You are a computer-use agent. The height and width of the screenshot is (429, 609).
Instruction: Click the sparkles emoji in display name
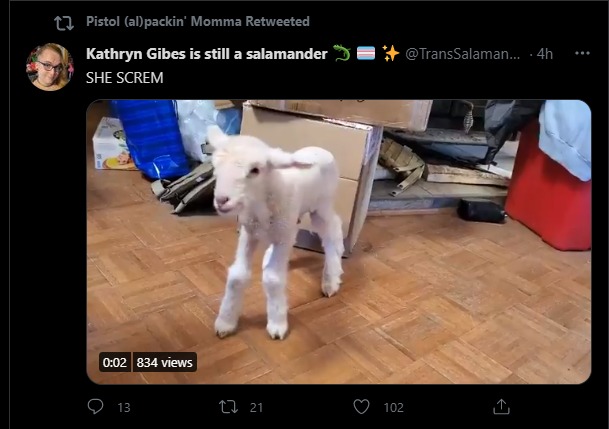click(390, 53)
